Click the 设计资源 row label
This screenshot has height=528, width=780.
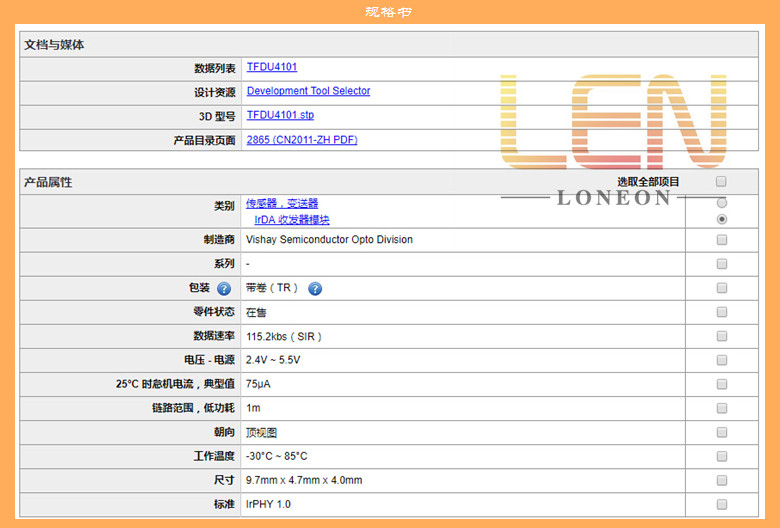point(214,92)
